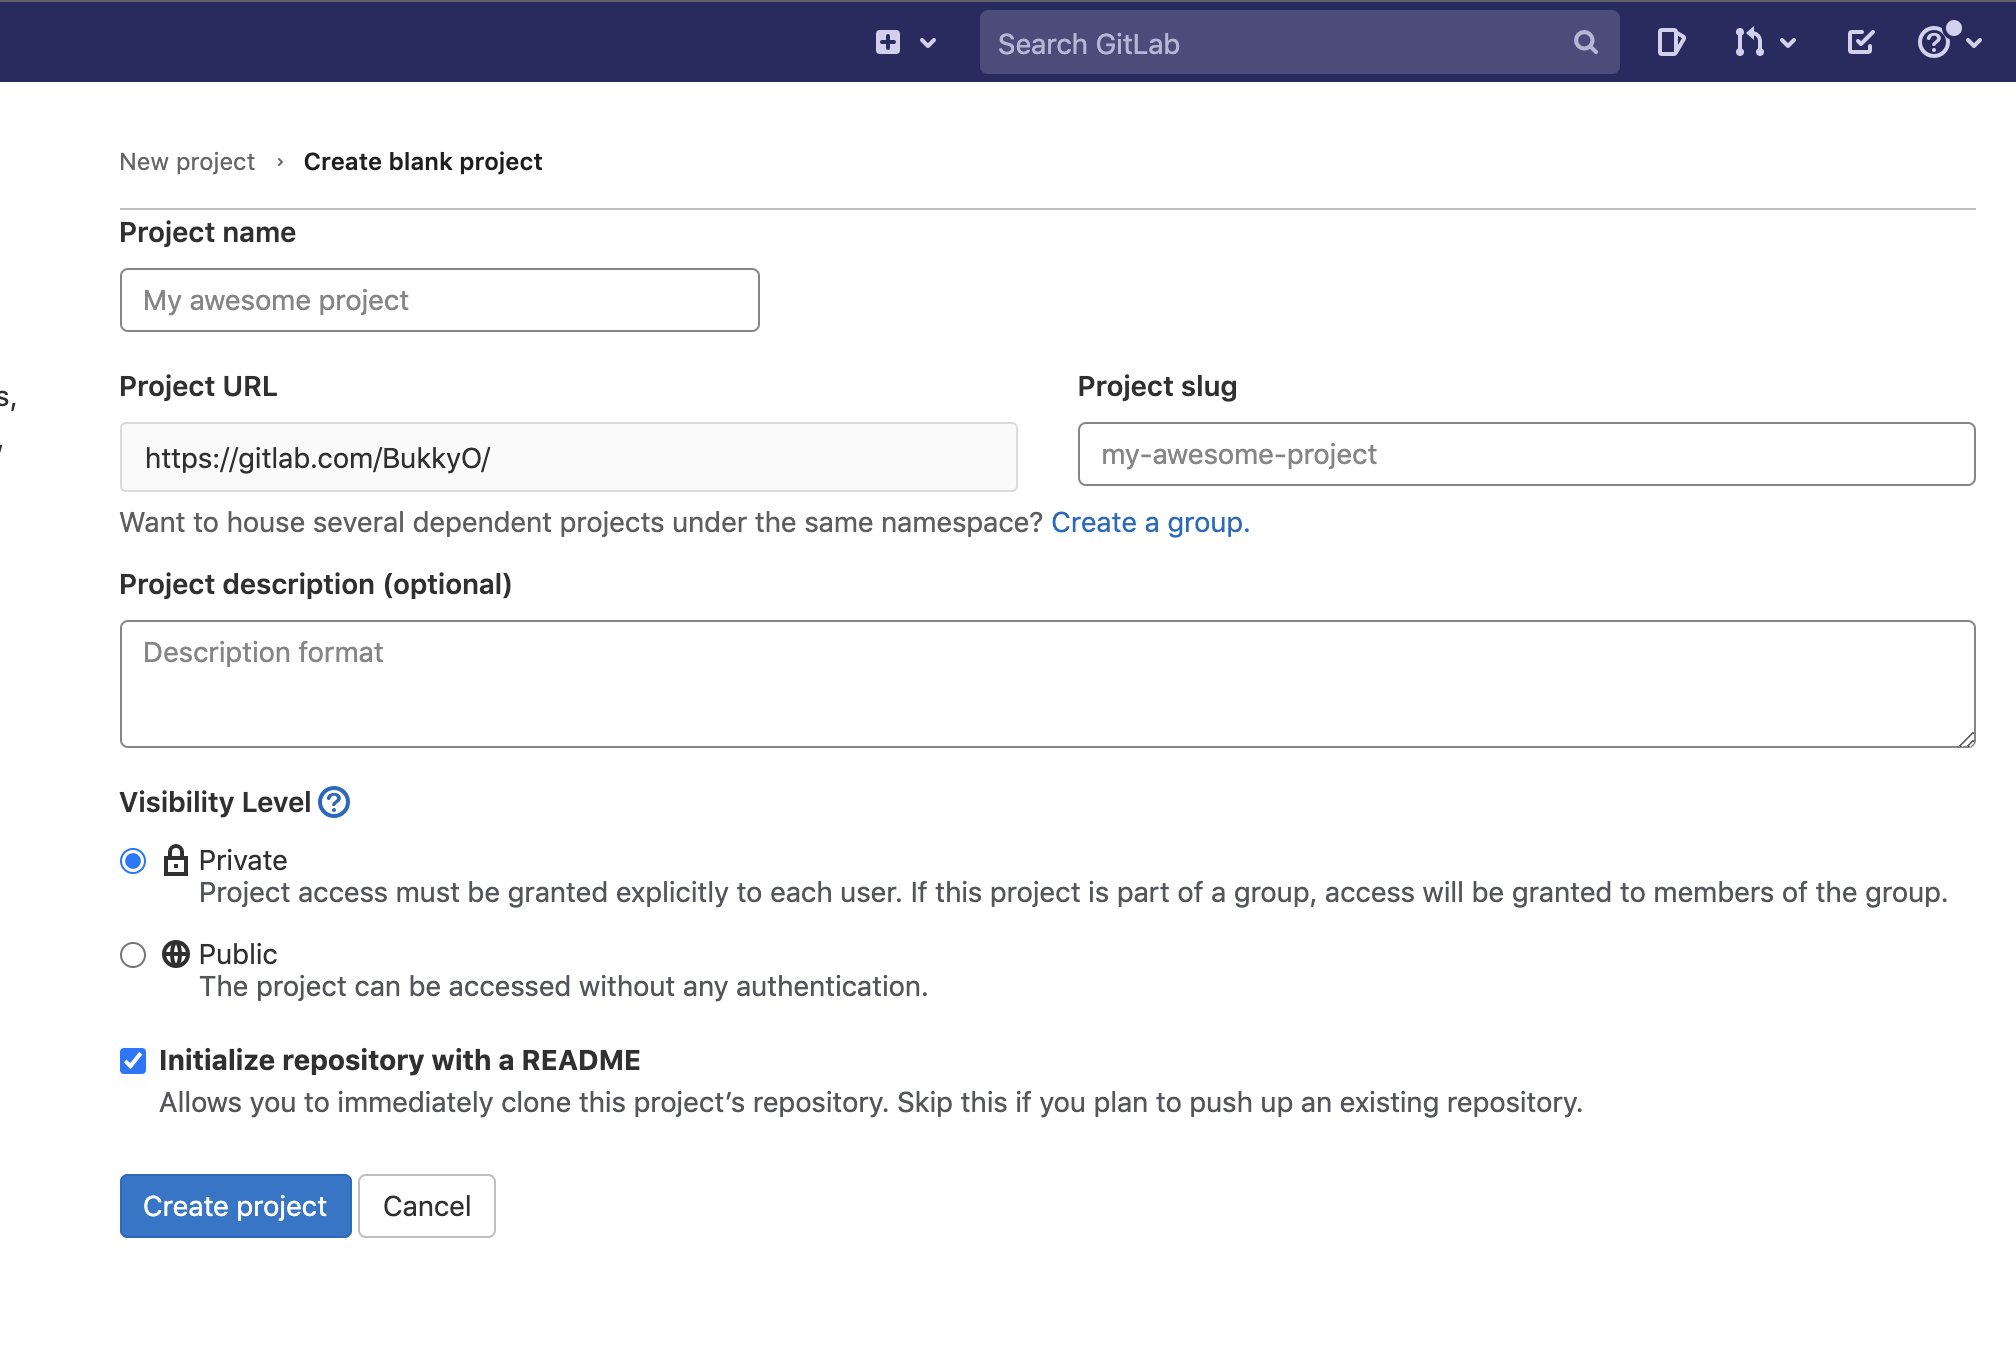Open the Create new item menu
The height and width of the screenshot is (1362, 2016).
pyautogui.click(x=888, y=42)
